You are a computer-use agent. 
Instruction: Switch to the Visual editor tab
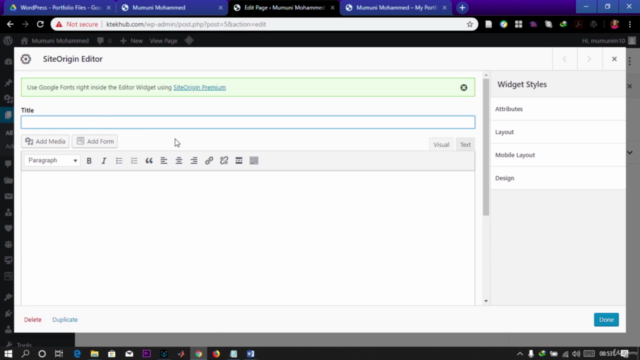pyautogui.click(x=441, y=144)
